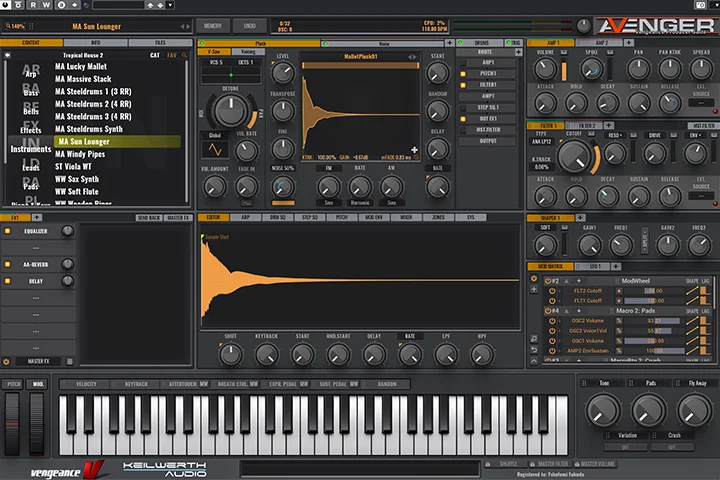Viewport: 720px width, 480px height.
Task: Open the ENV parameter dropdown in Filter 1
Action: 695,135
